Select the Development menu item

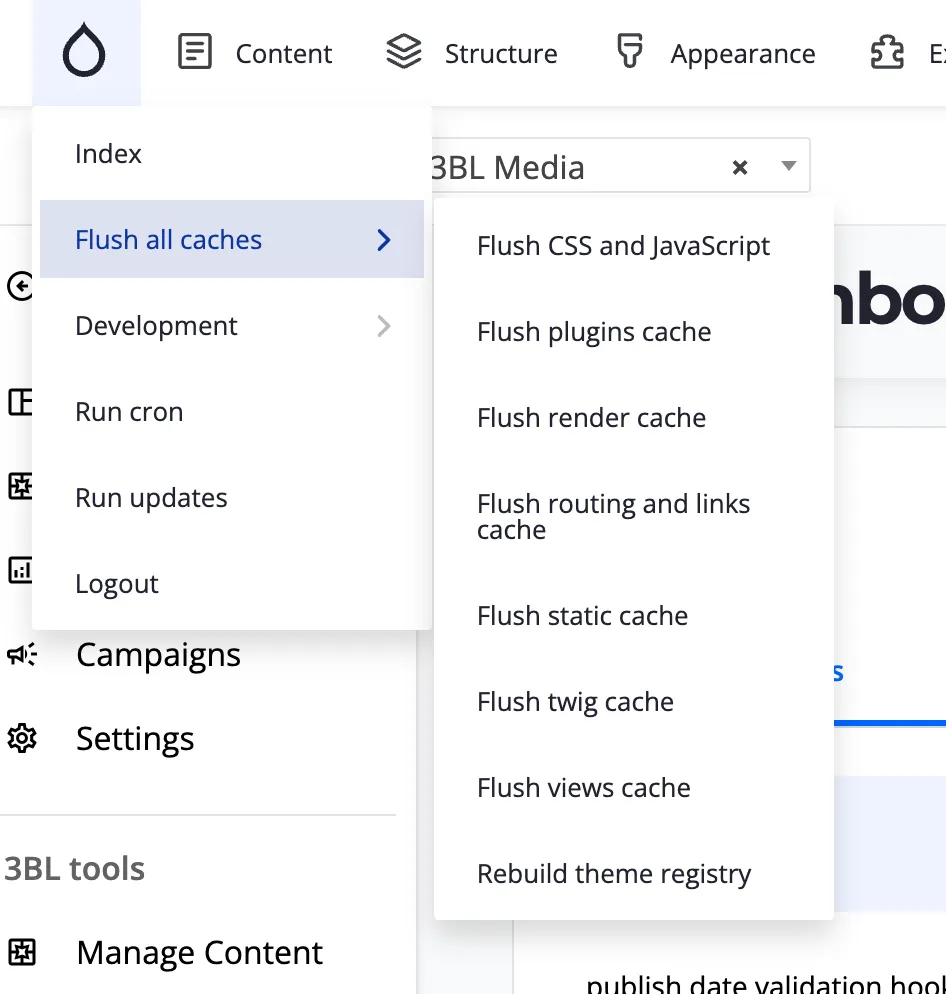pos(232,326)
